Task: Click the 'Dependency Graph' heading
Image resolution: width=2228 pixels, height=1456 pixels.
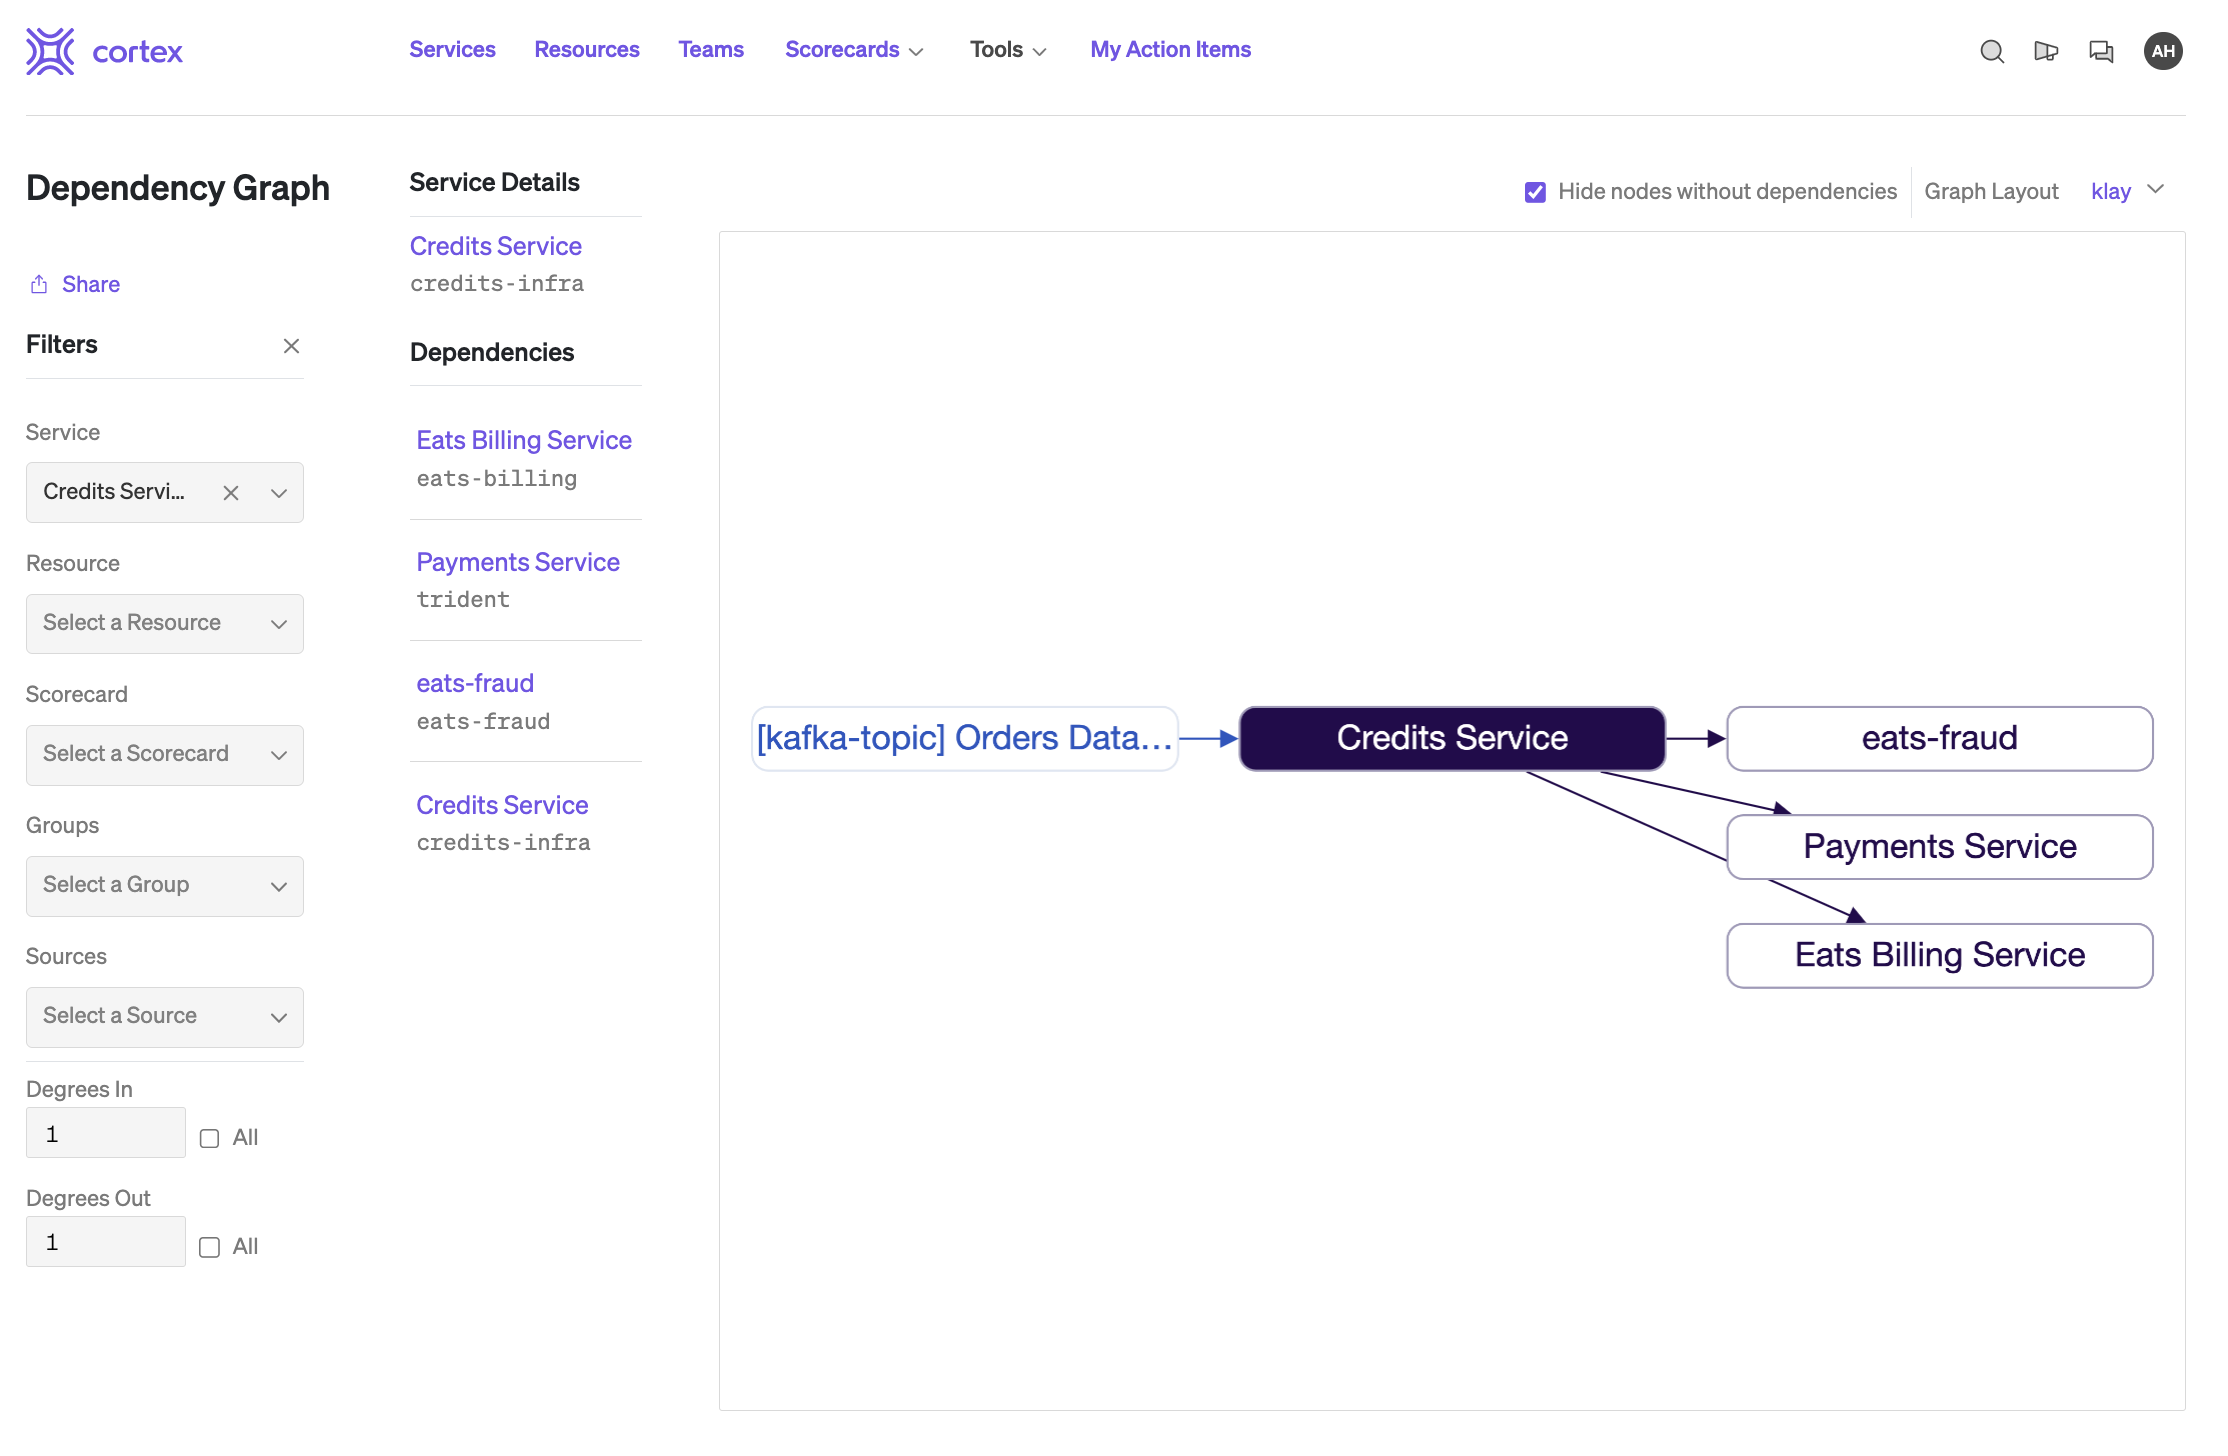Action: (178, 188)
